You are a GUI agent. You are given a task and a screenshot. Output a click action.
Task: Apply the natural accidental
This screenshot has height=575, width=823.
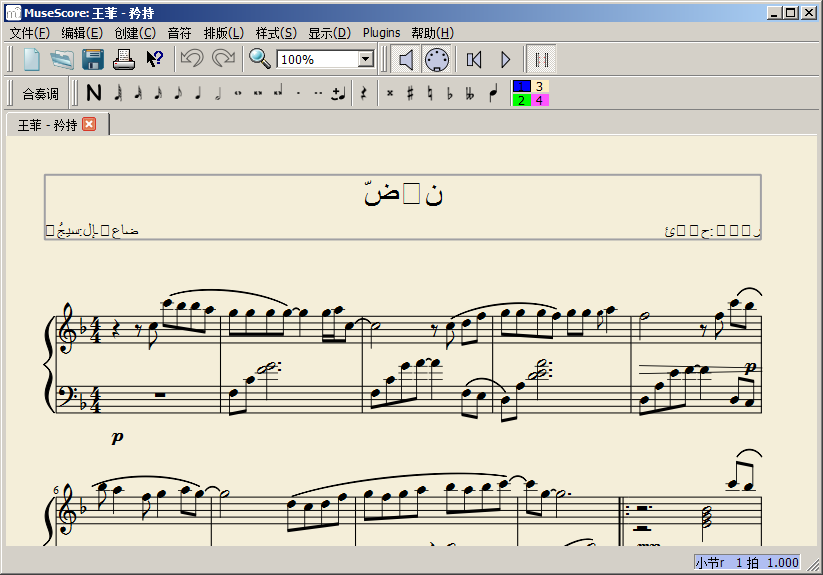(430, 93)
